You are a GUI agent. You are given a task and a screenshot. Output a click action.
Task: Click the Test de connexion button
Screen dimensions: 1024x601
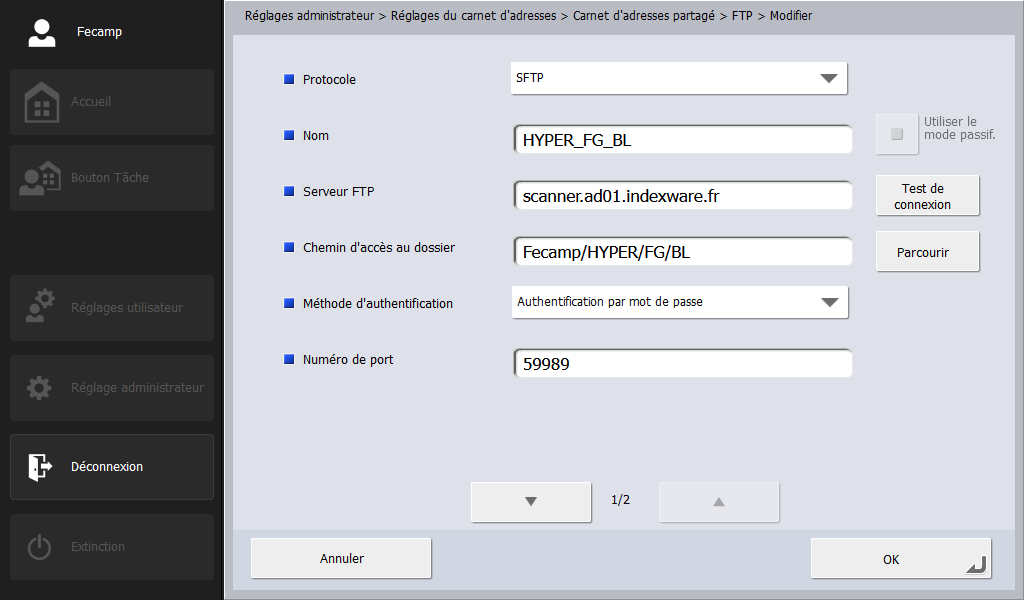tap(927, 196)
